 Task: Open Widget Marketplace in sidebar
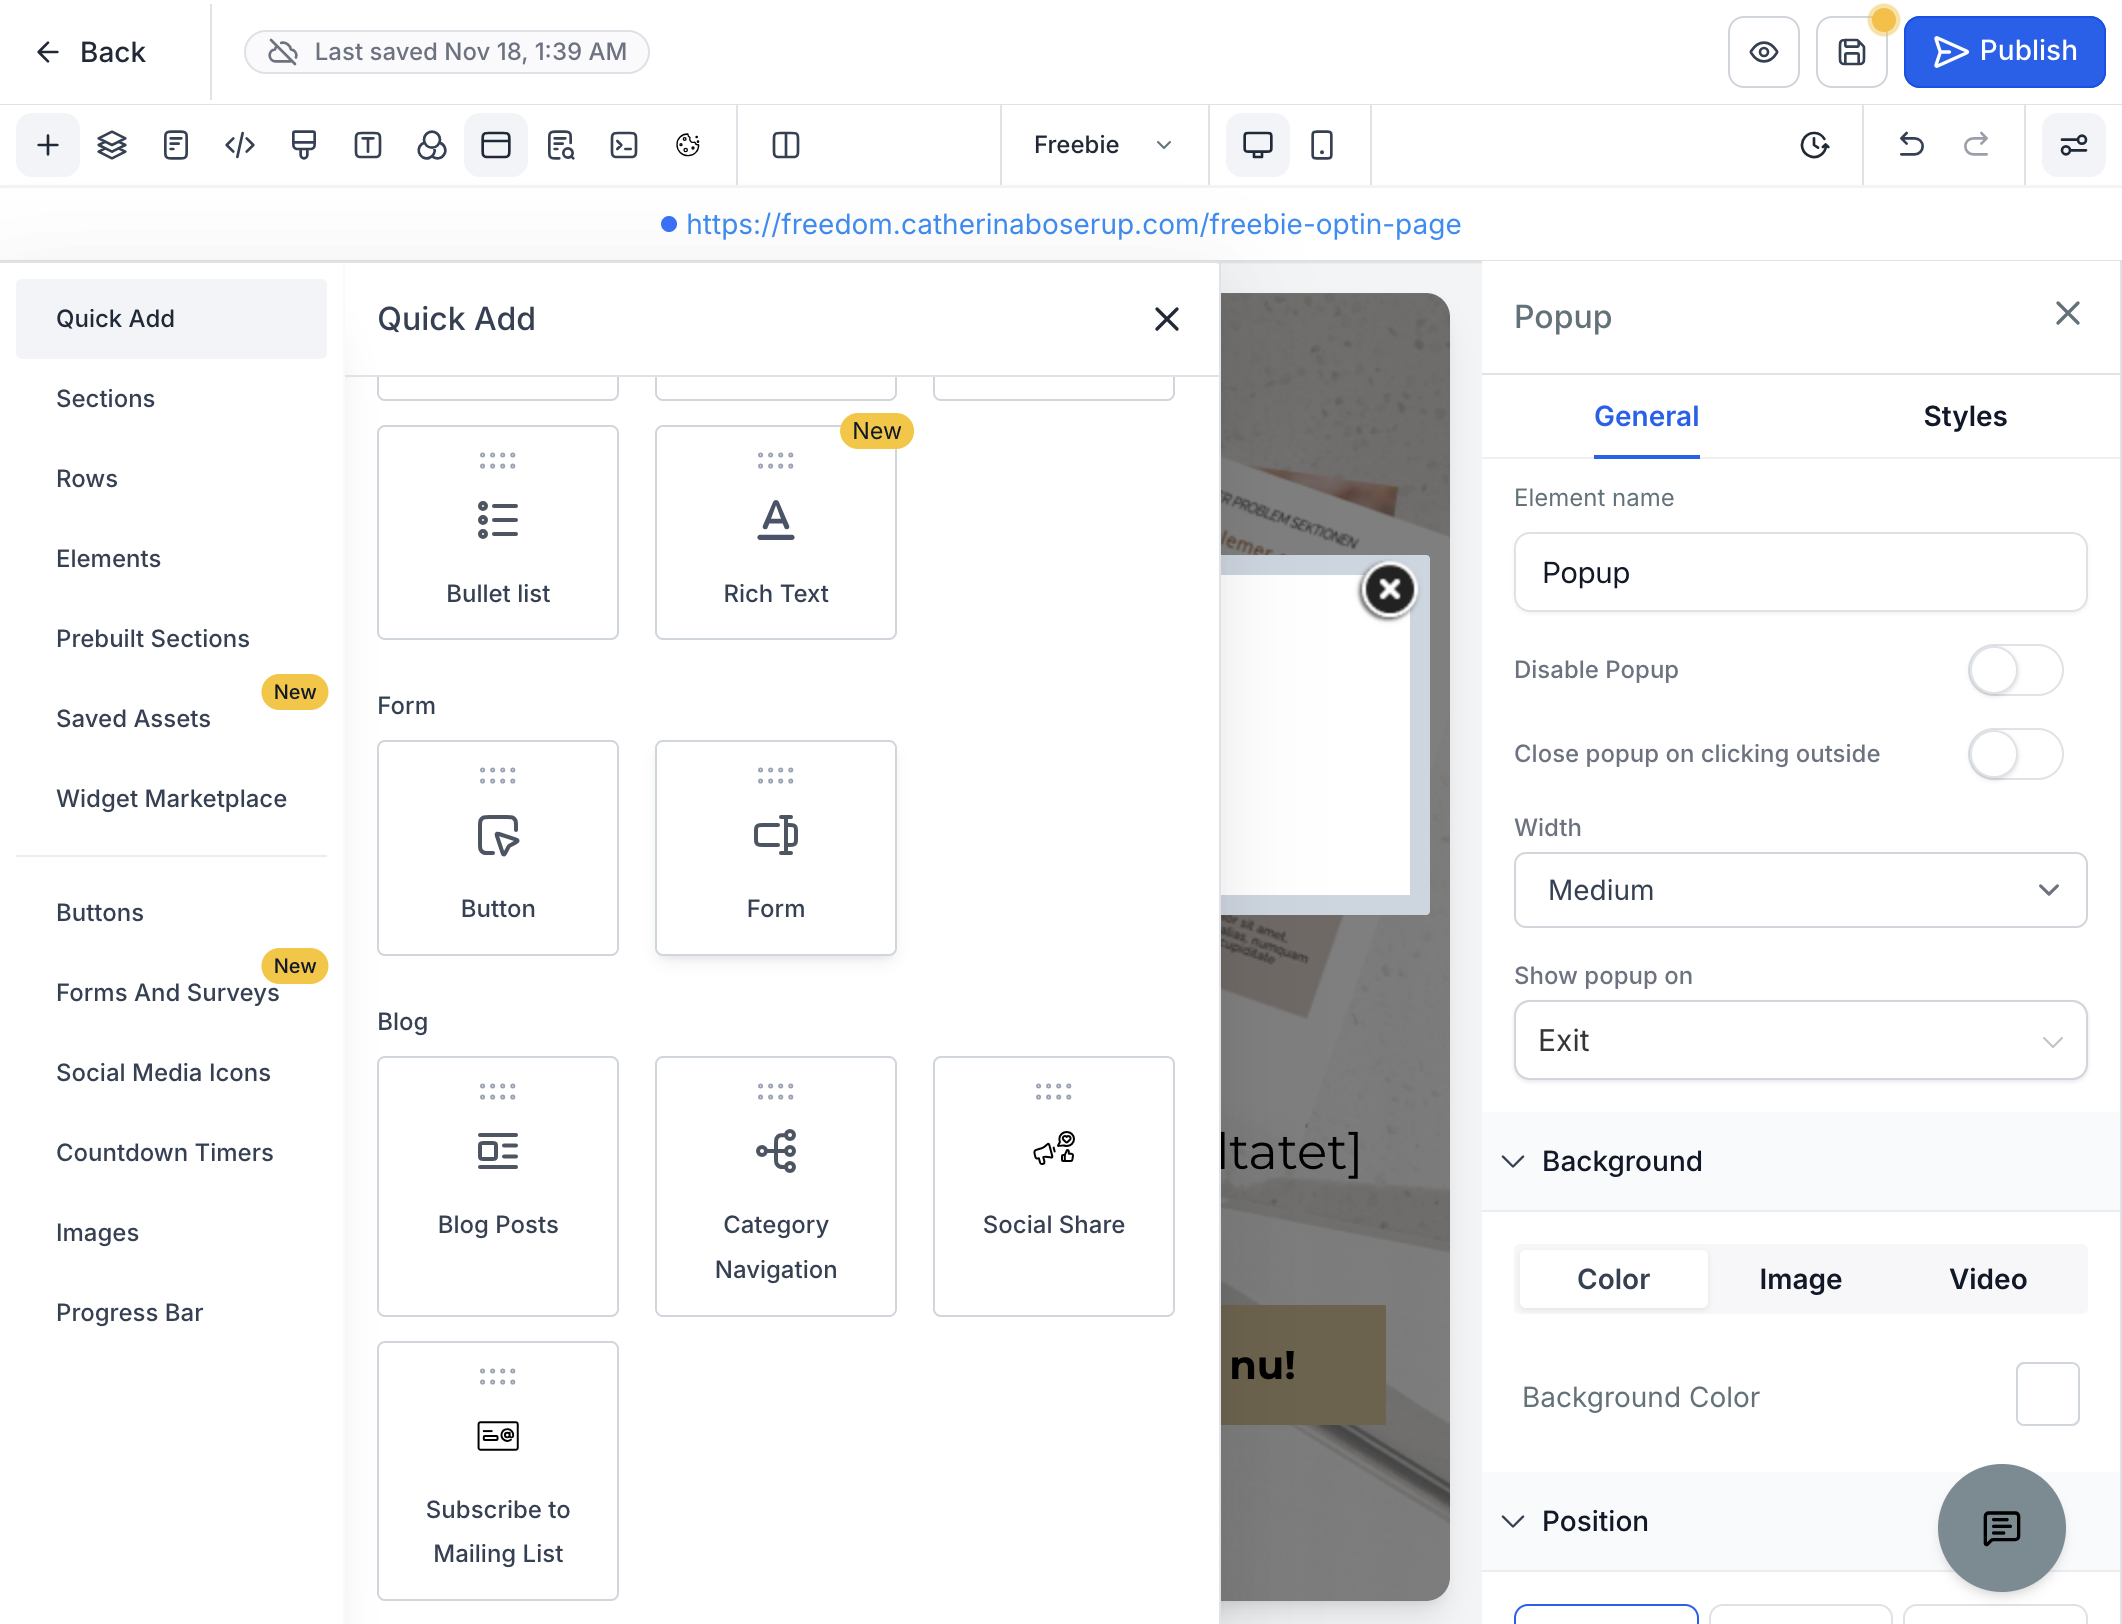pyautogui.click(x=171, y=798)
